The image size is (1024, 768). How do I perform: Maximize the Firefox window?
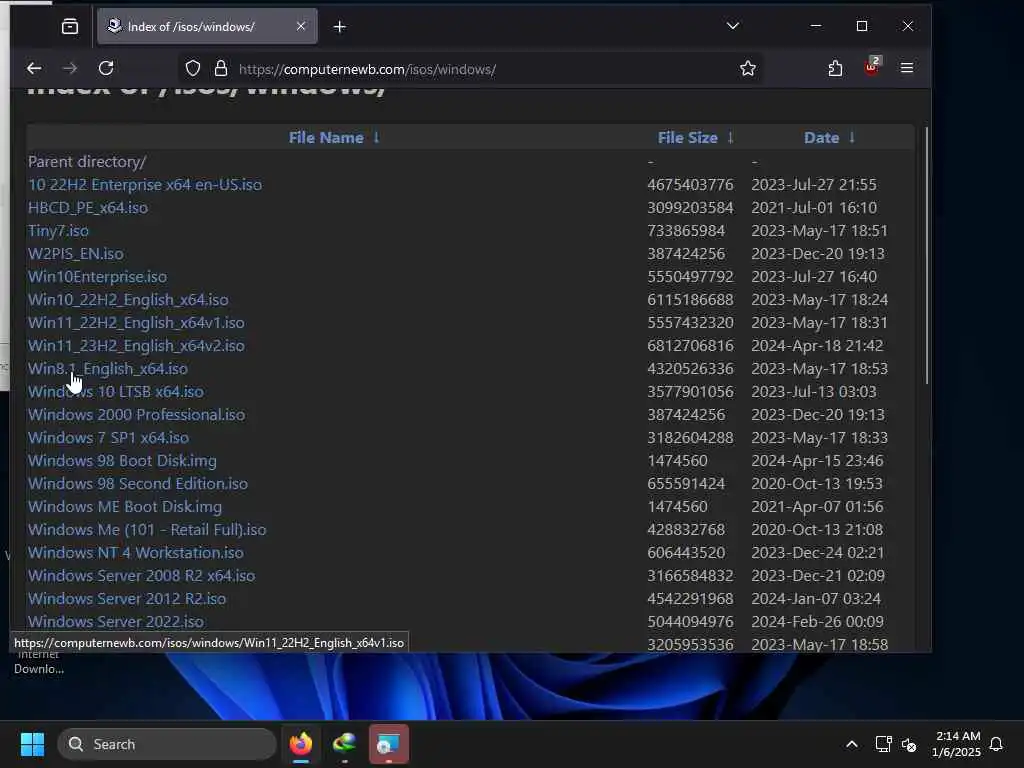(862, 26)
